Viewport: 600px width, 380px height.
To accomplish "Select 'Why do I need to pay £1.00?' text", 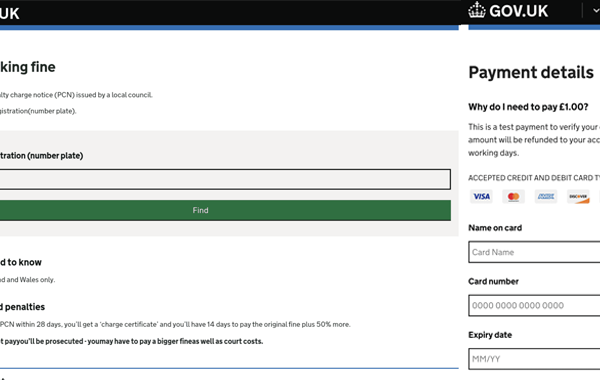I will (x=528, y=107).
